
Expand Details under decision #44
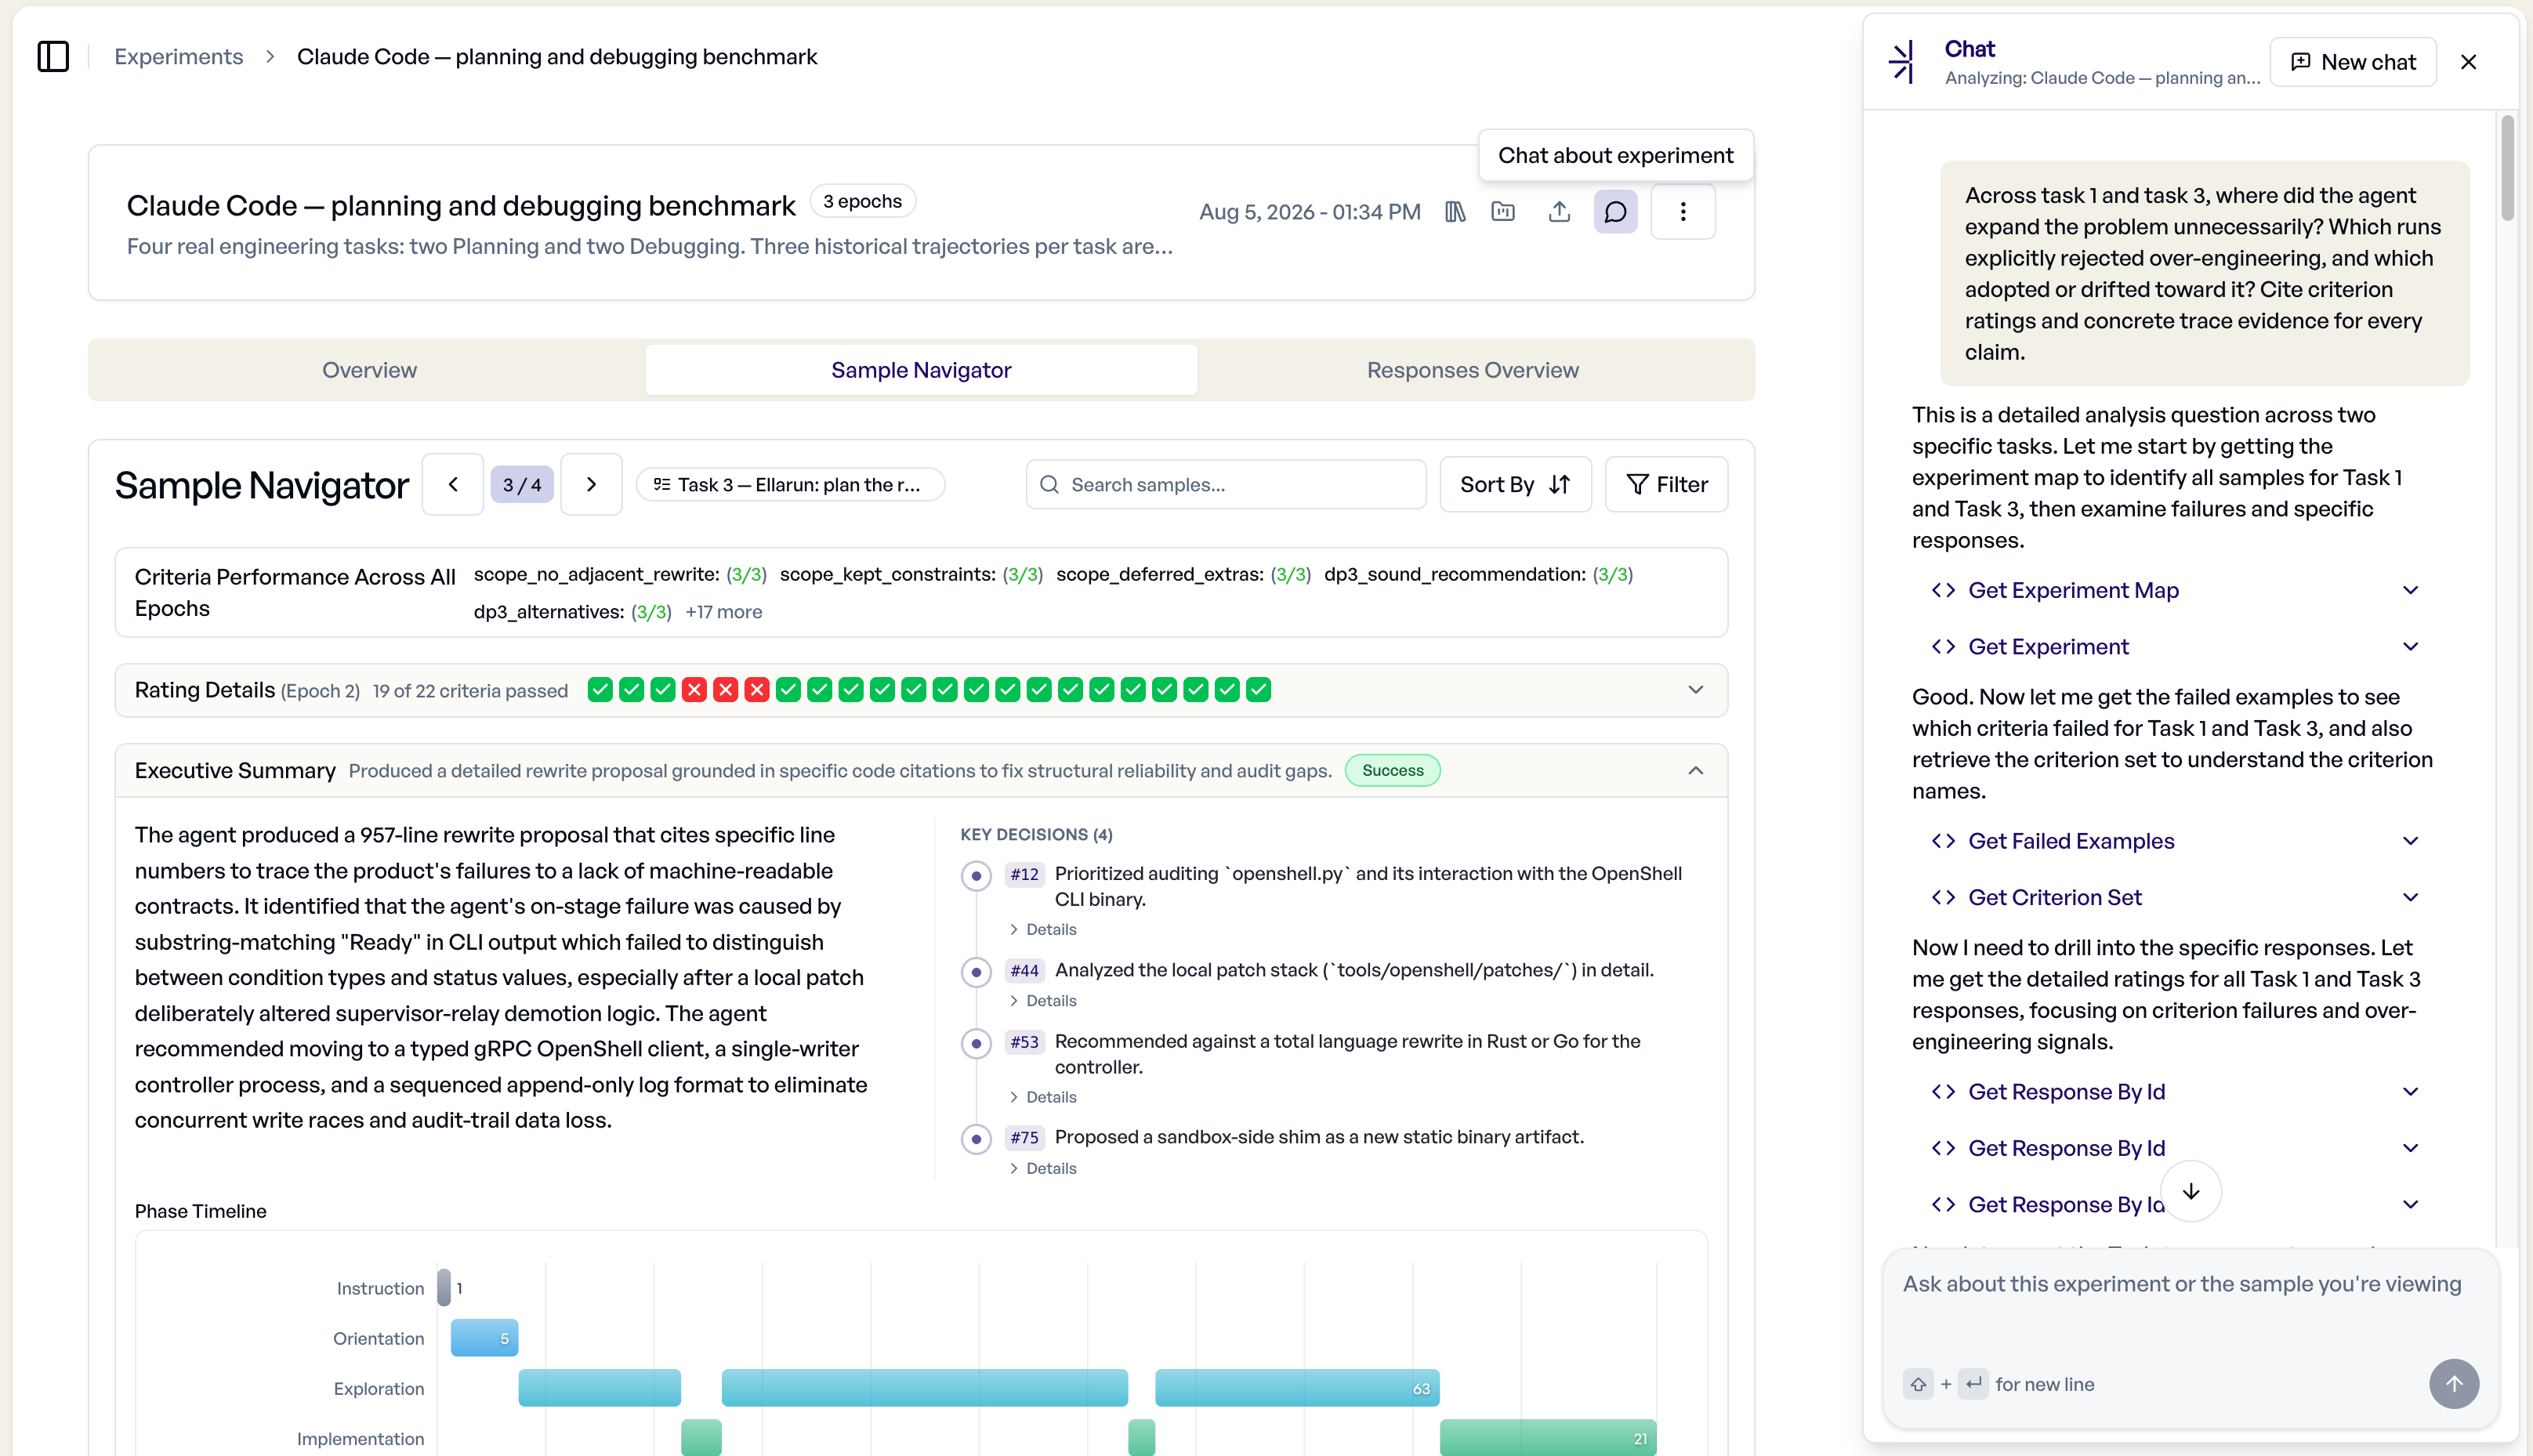click(x=1043, y=1001)
